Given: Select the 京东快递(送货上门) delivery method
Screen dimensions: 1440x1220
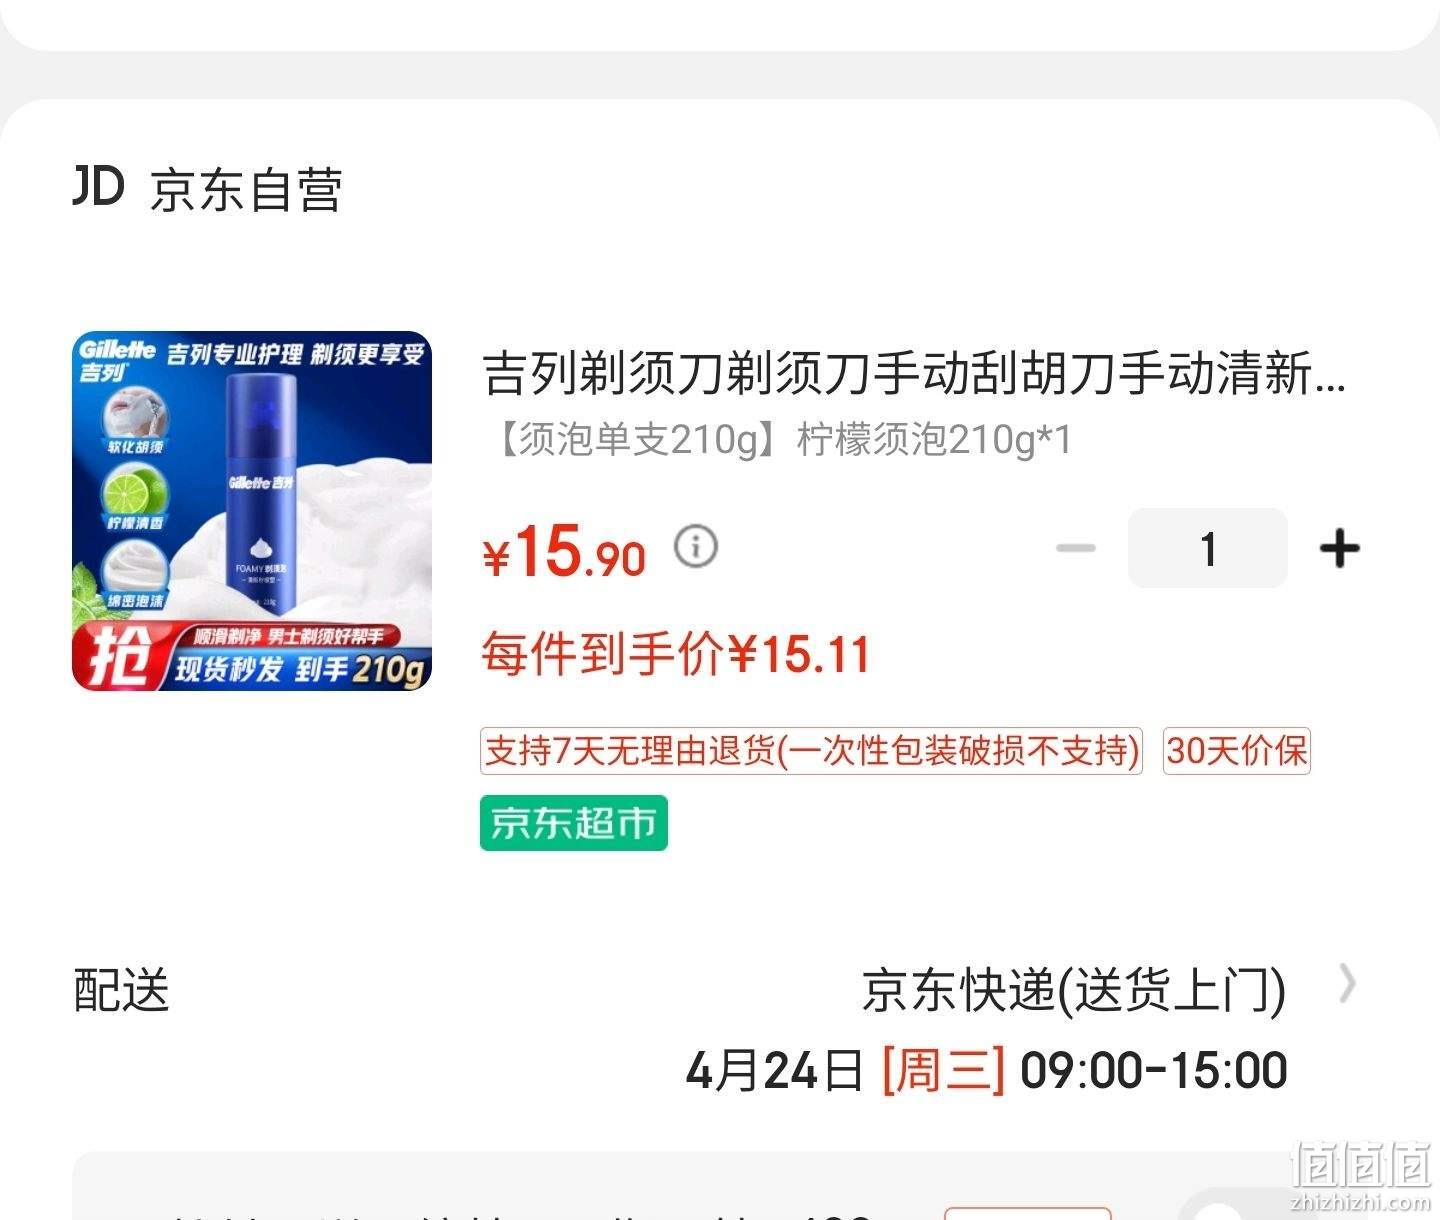Looking at the screenshot, I should point(1074,991).
